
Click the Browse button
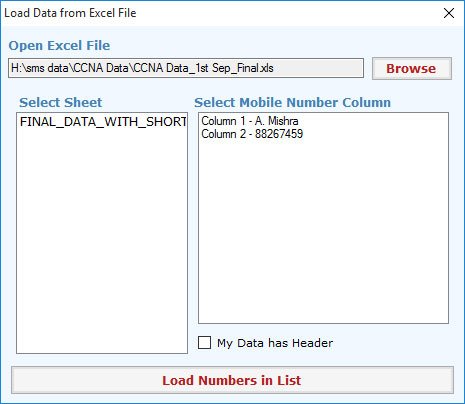click(412, 68)
